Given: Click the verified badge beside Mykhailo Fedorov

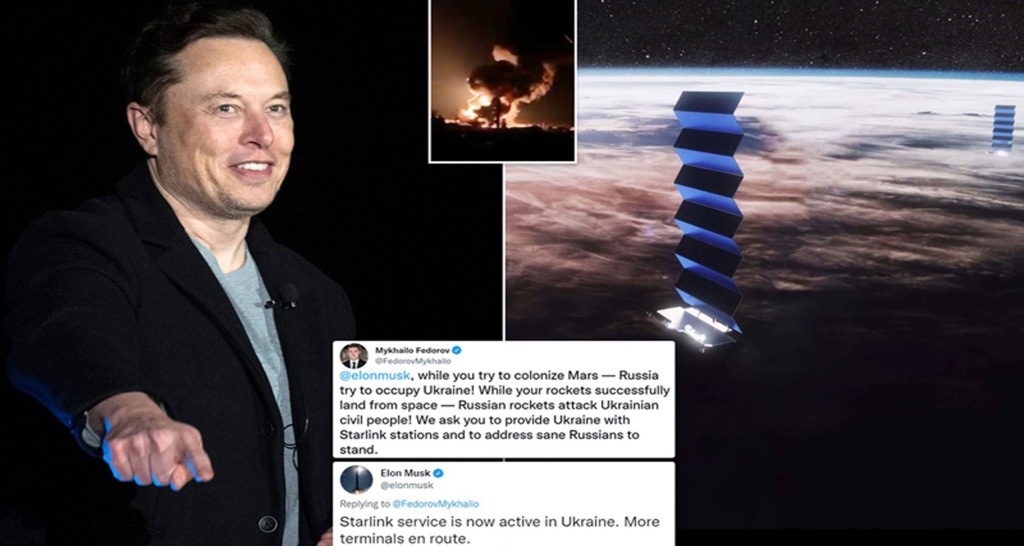Looking at the screenshot, I should pyautogui.click(x=456, y=350).
